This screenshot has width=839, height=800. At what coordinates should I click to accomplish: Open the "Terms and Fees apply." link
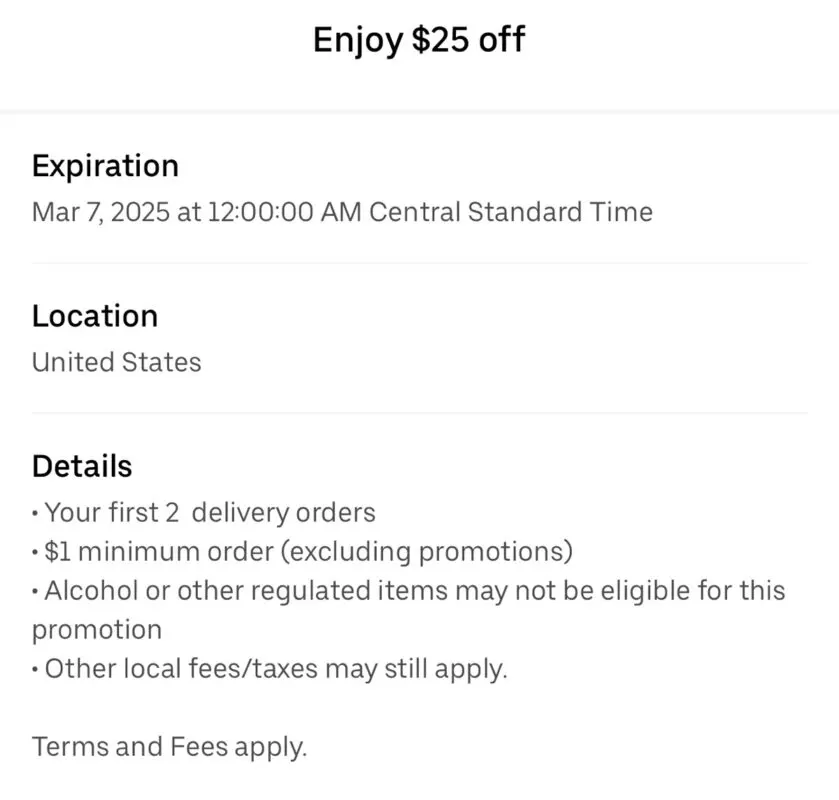[x=170, y=747]
